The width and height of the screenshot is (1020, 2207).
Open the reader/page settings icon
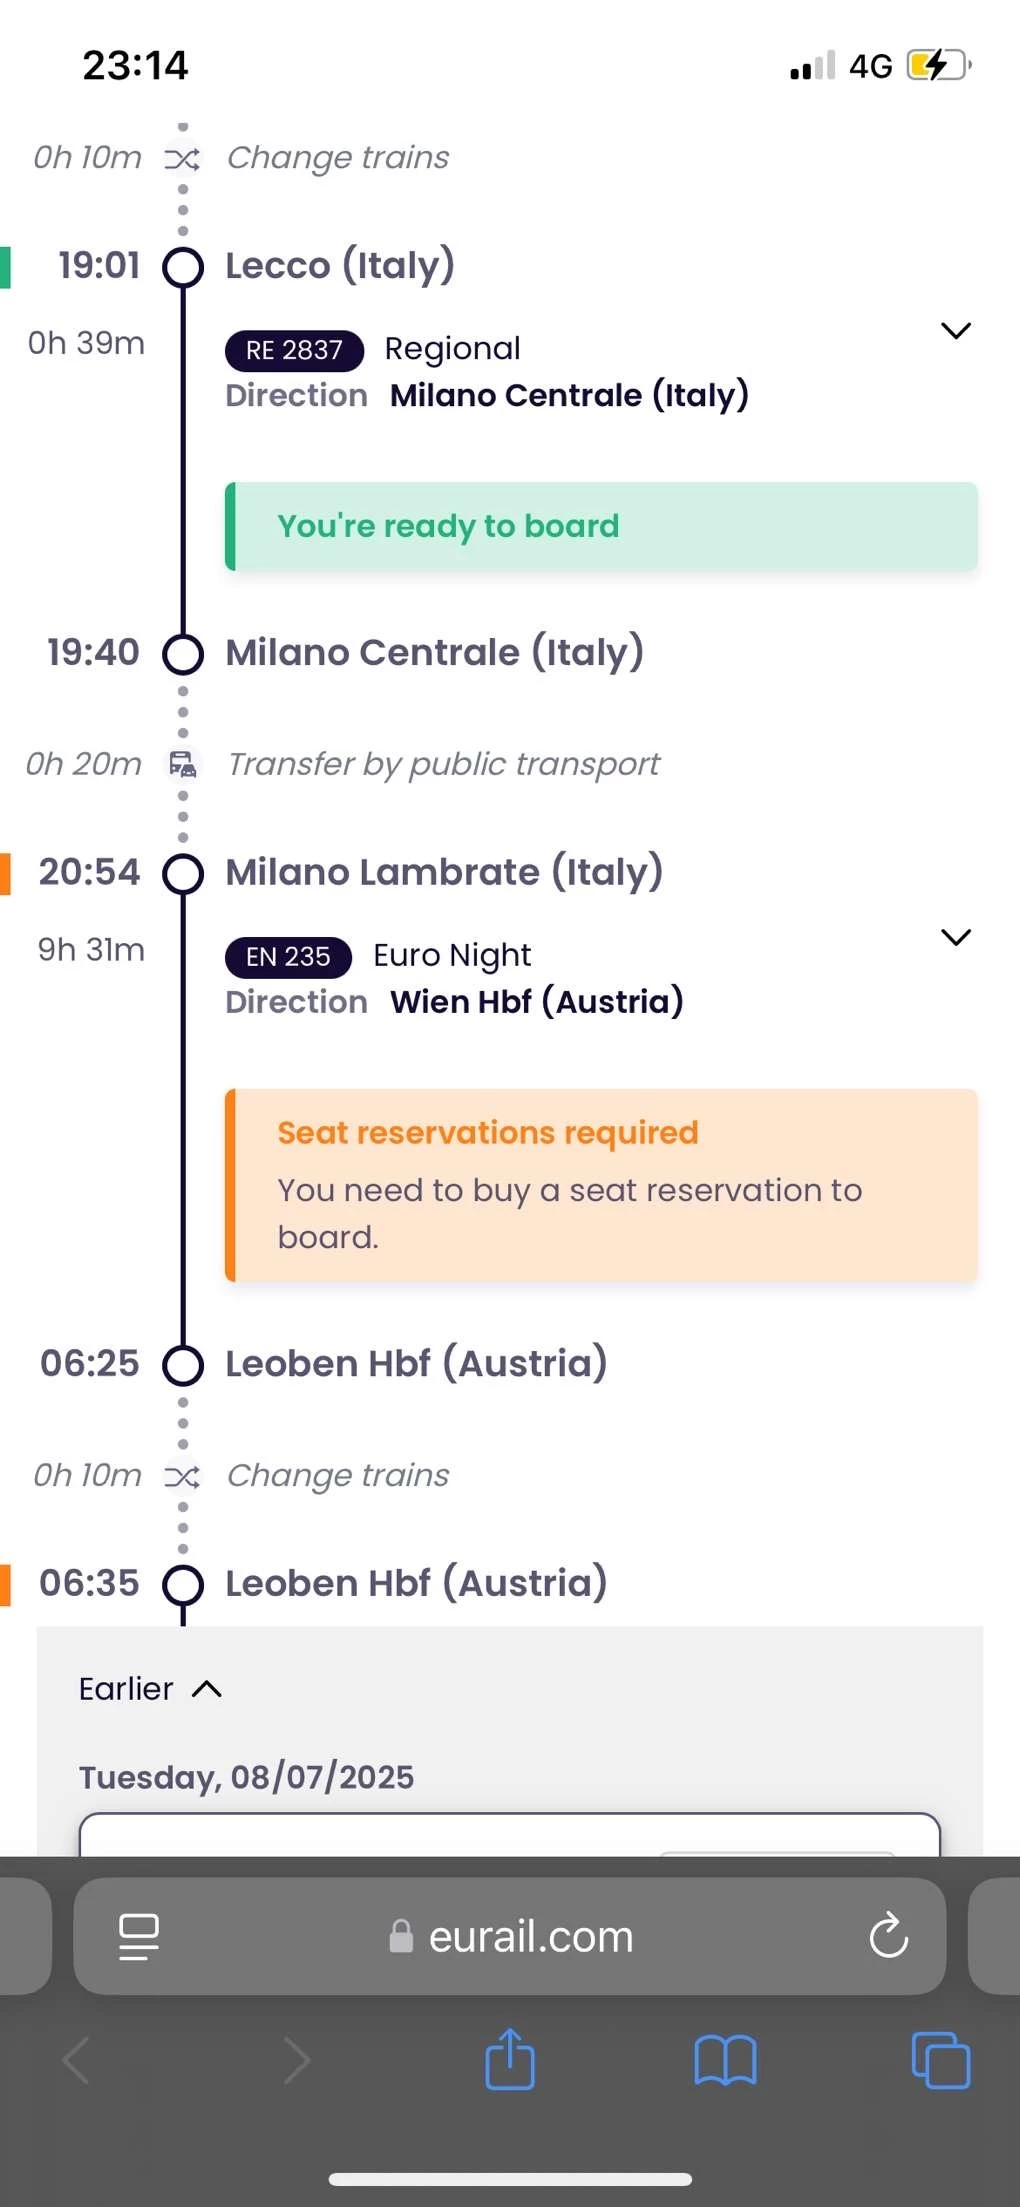click(139, 1936)
